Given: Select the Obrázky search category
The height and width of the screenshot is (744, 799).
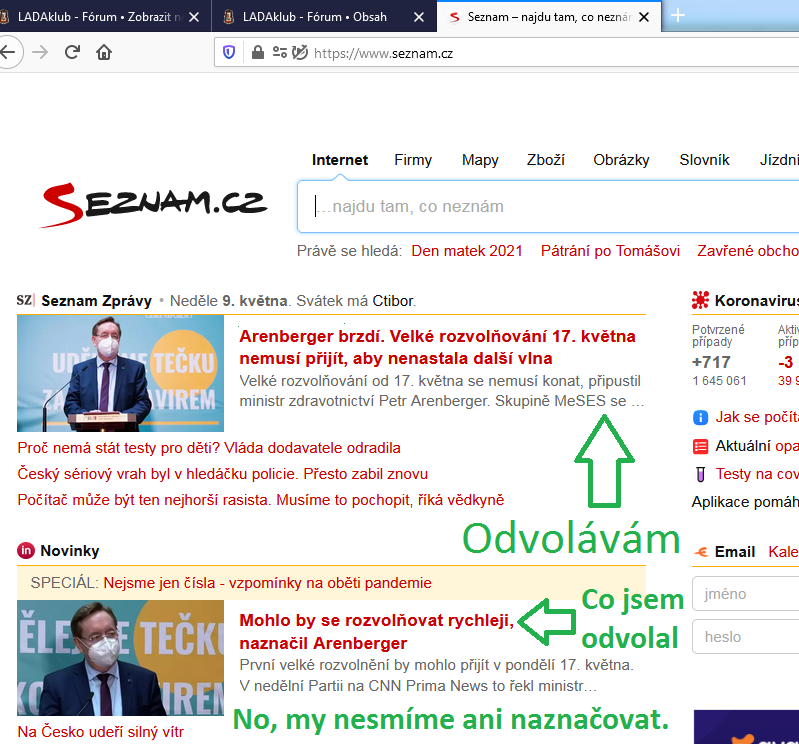Looking at the screenshot, I should tap(621, 160).
